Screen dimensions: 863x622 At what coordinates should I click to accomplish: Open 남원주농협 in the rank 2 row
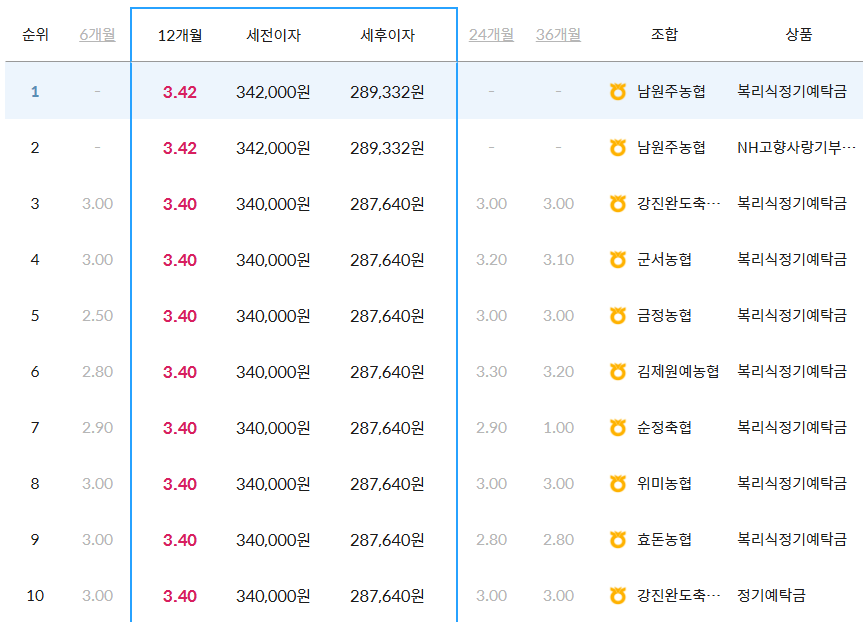tap(671, 148)
